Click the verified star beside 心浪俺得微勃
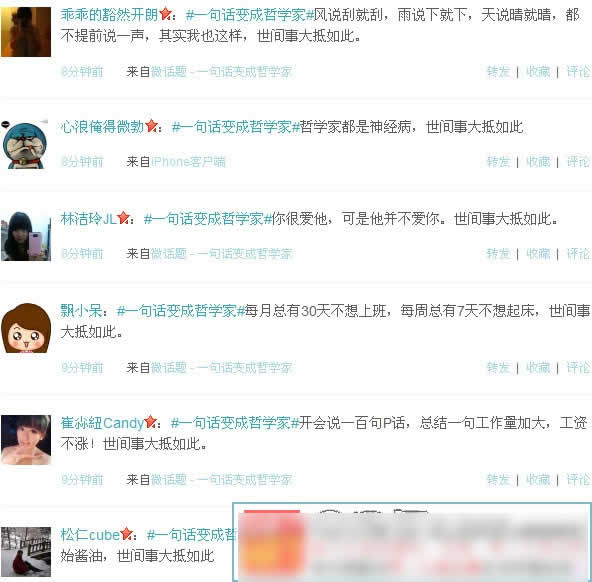Image resolution: width=592 pixels, height=582 pixels. (x=151, y=126)
